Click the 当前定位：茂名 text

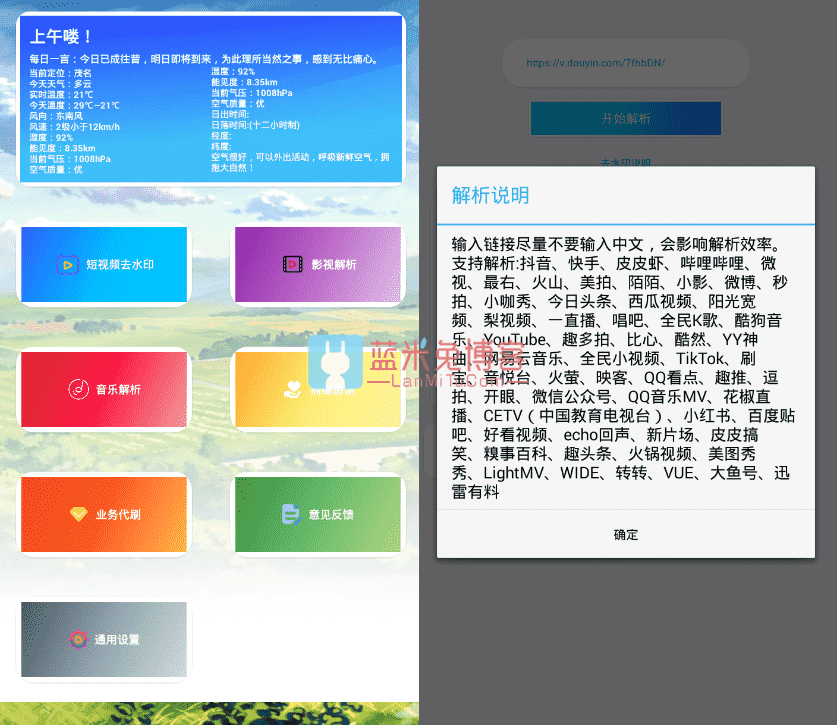(60, 73)
